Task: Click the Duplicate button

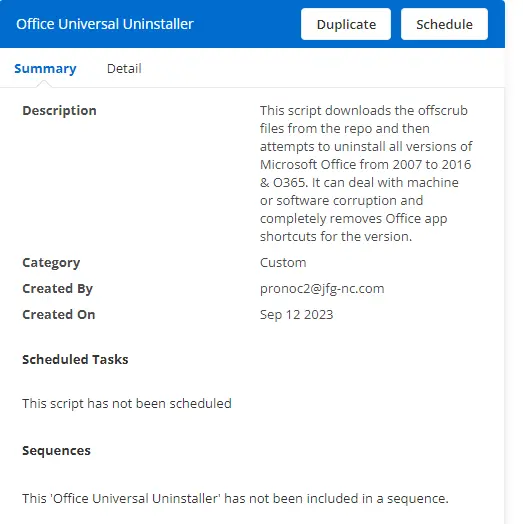Action: point(346,24)
